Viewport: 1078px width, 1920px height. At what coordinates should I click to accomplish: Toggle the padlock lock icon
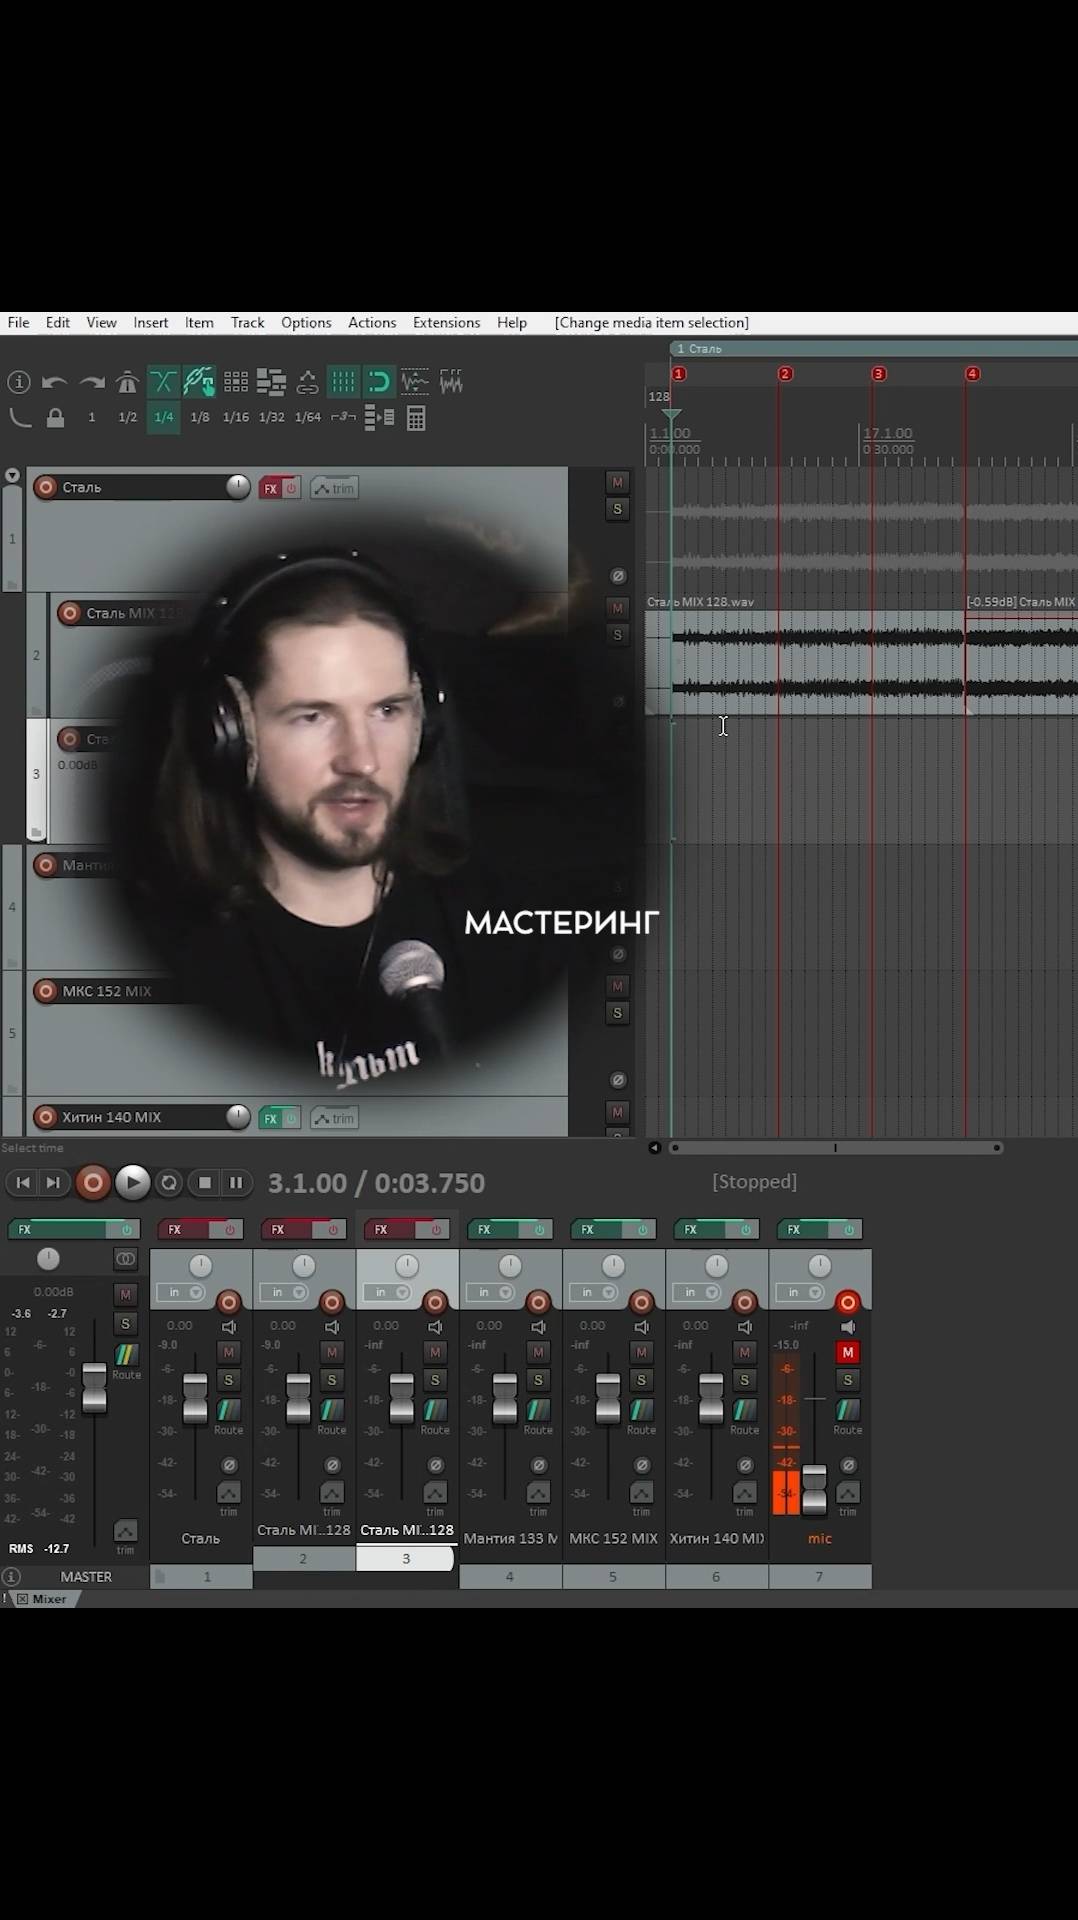click(56, 418)
